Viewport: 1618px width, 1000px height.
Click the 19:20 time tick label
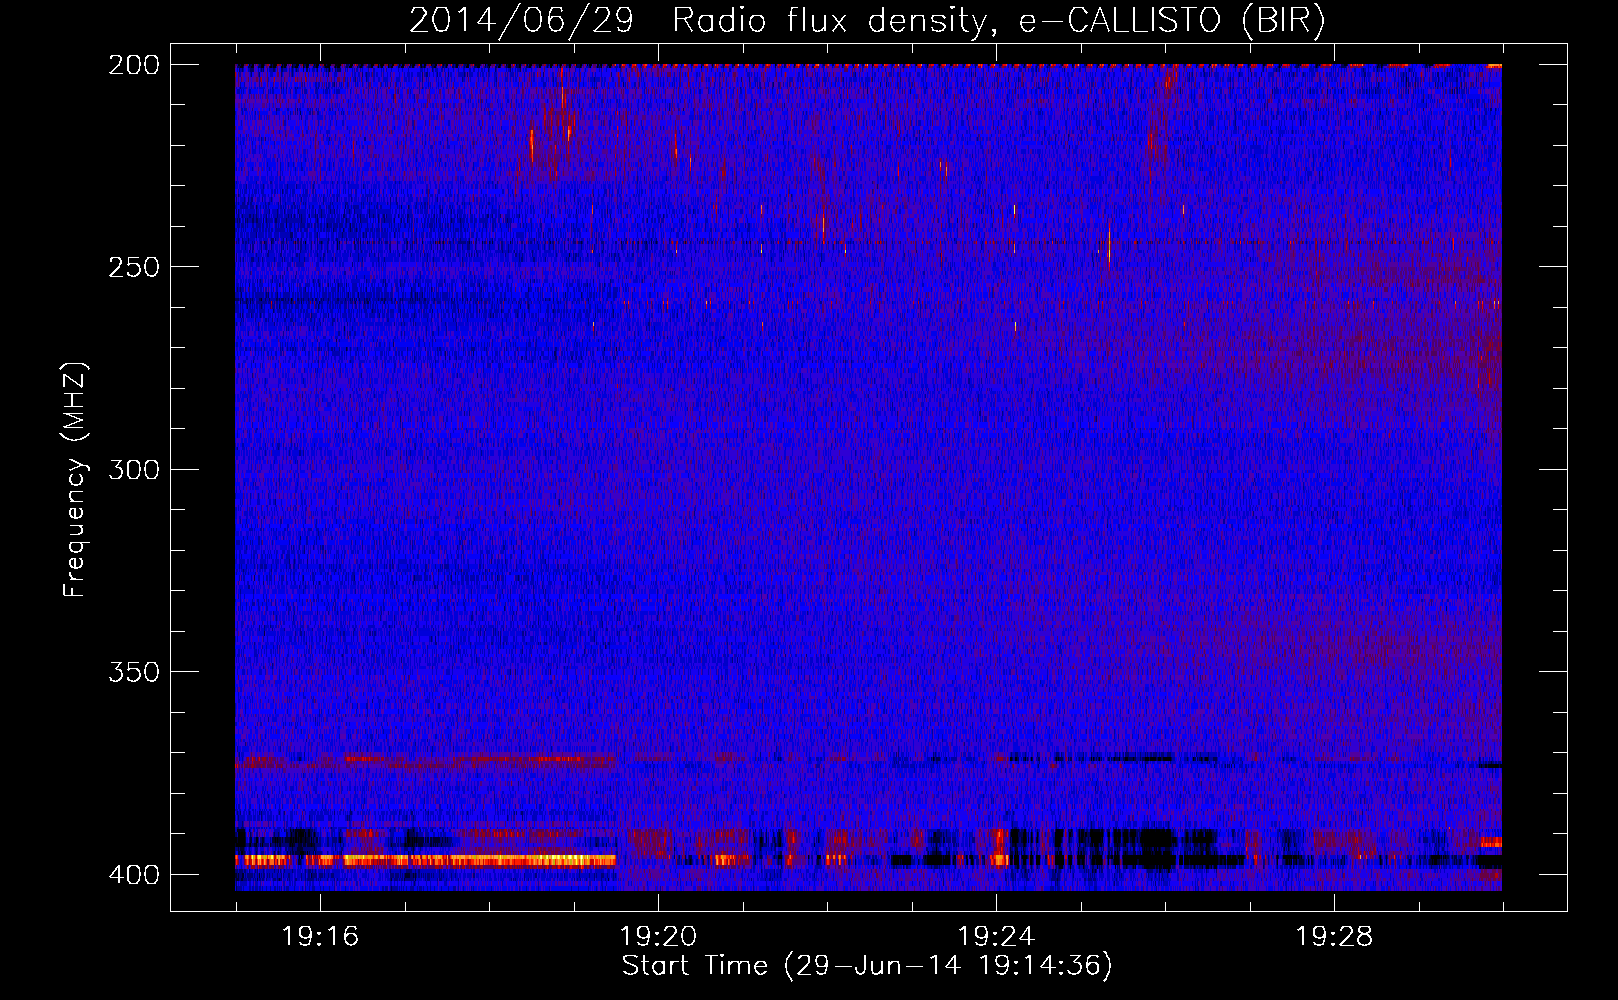click(658, 937)
